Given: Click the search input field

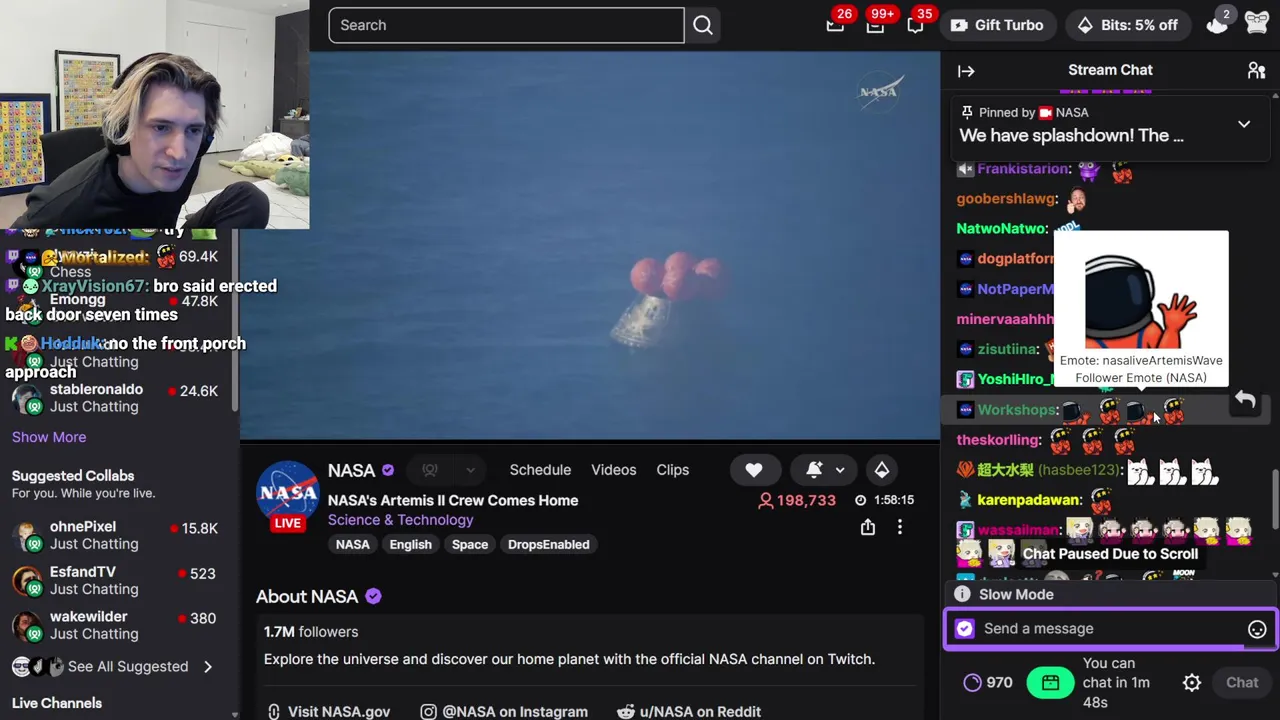Looking at the screenshot, I should [x=506, y=25].
